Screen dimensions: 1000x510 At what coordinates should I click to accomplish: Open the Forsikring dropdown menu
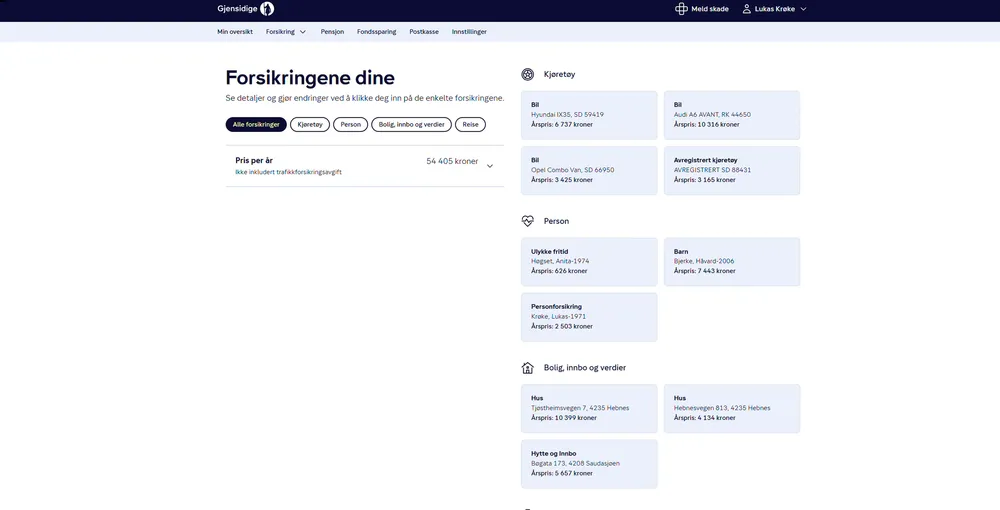coord(286,32)
